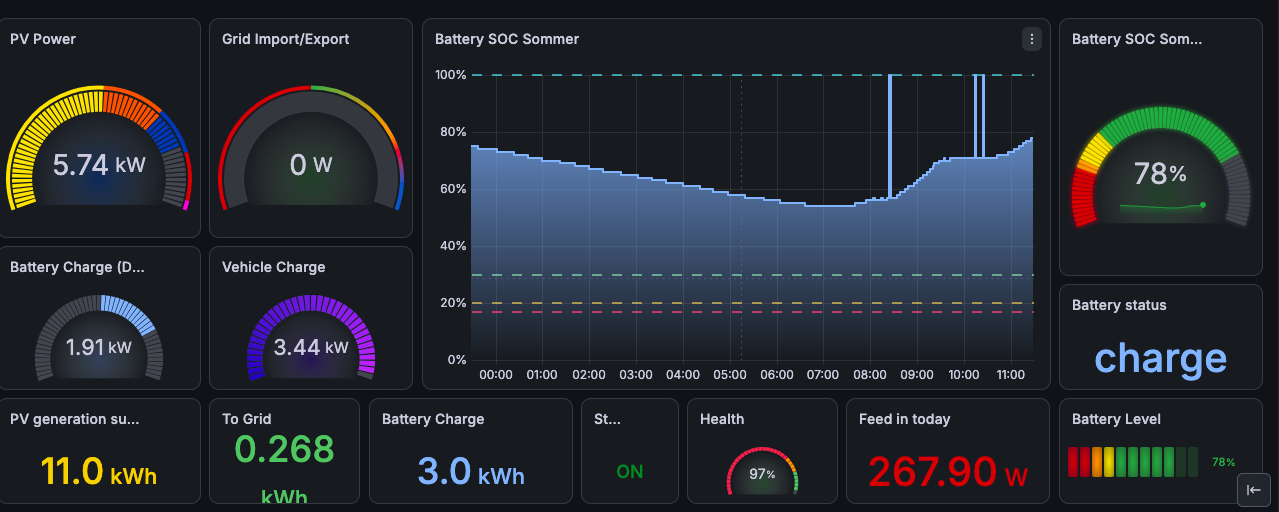Click the 05:00 time axis label
The width and height of the screenshot is (1279, 512).
pos(730,375)
